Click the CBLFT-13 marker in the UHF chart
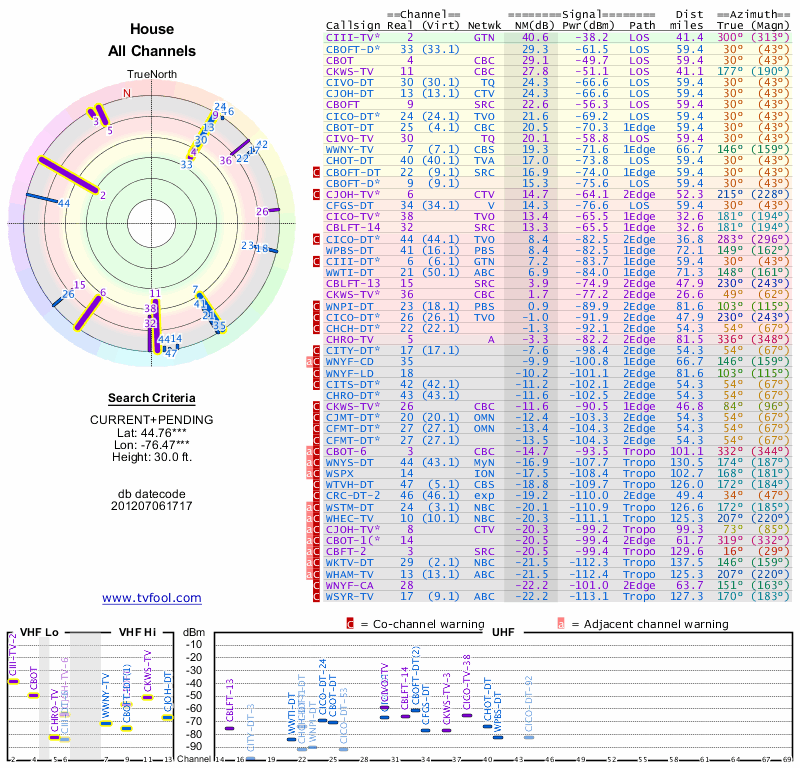The height and width of the screenshot is (768, 800). [229, 728]
